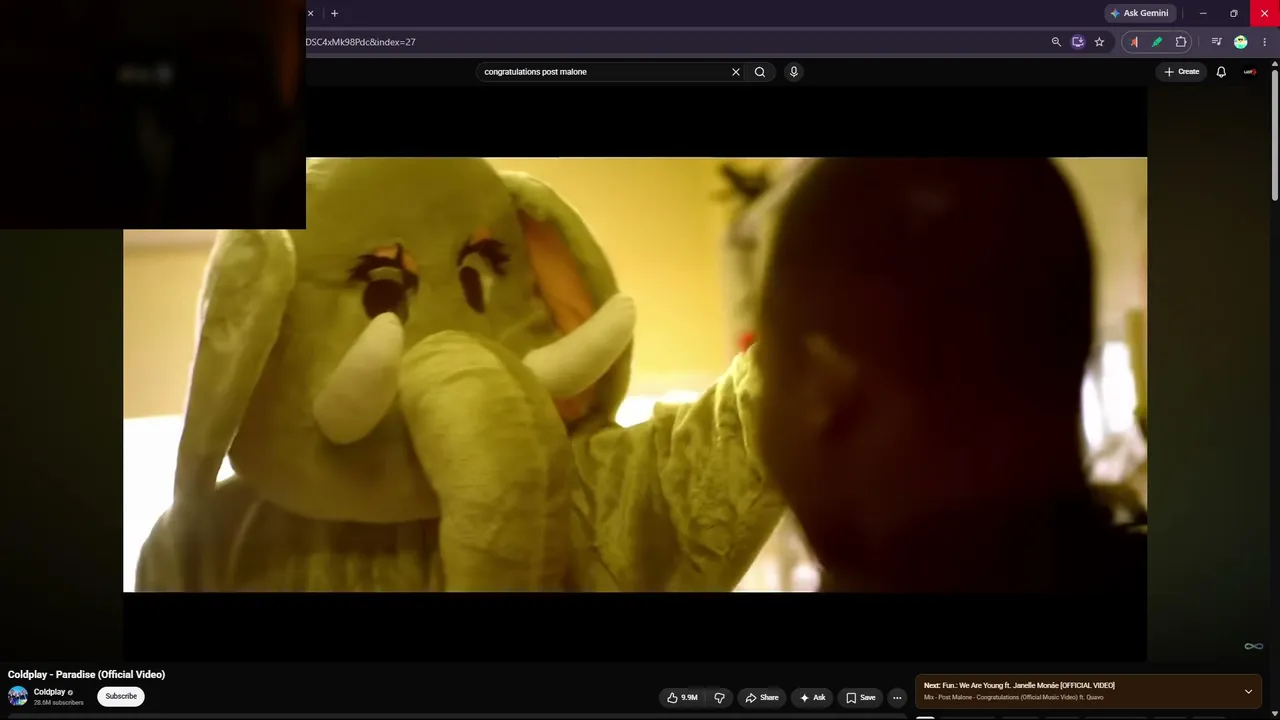This screenshot has height=720, width=1280.
Task: Click the YouTube search magnifier button
Action: 760,72
